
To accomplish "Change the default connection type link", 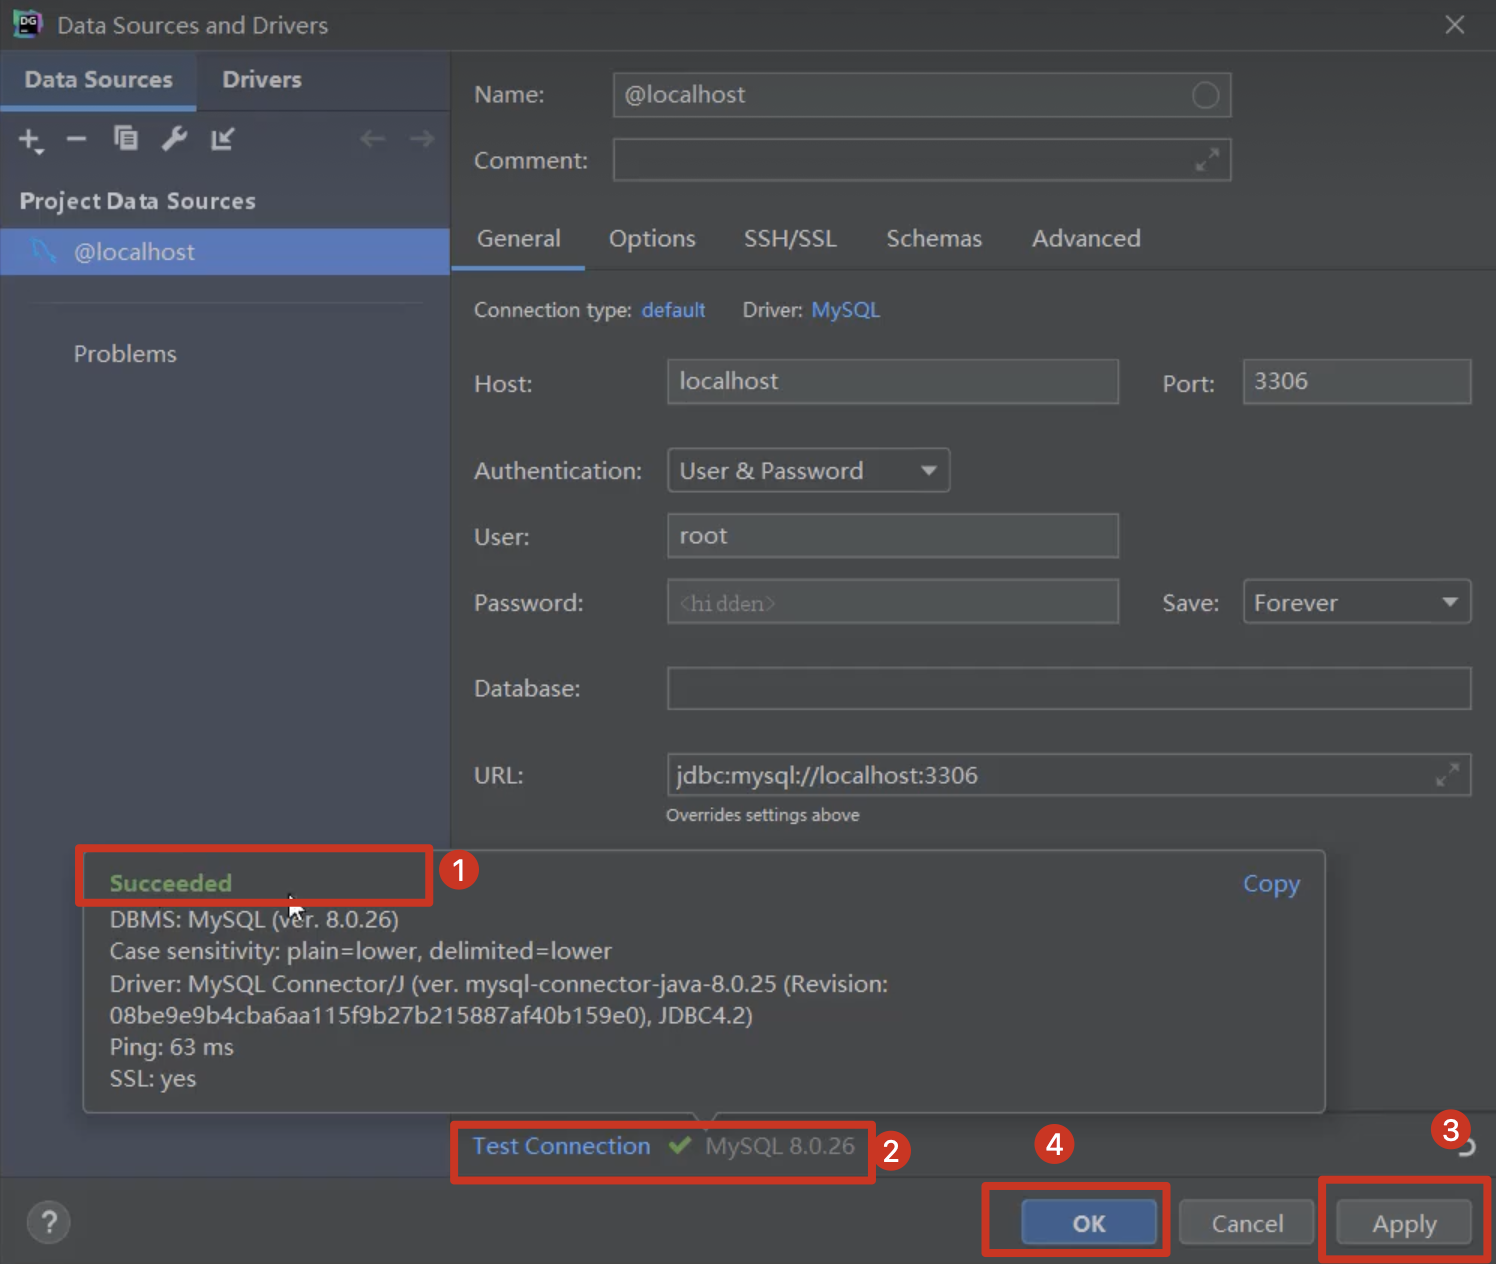I will pyautogui.click(x=673, y=310).
